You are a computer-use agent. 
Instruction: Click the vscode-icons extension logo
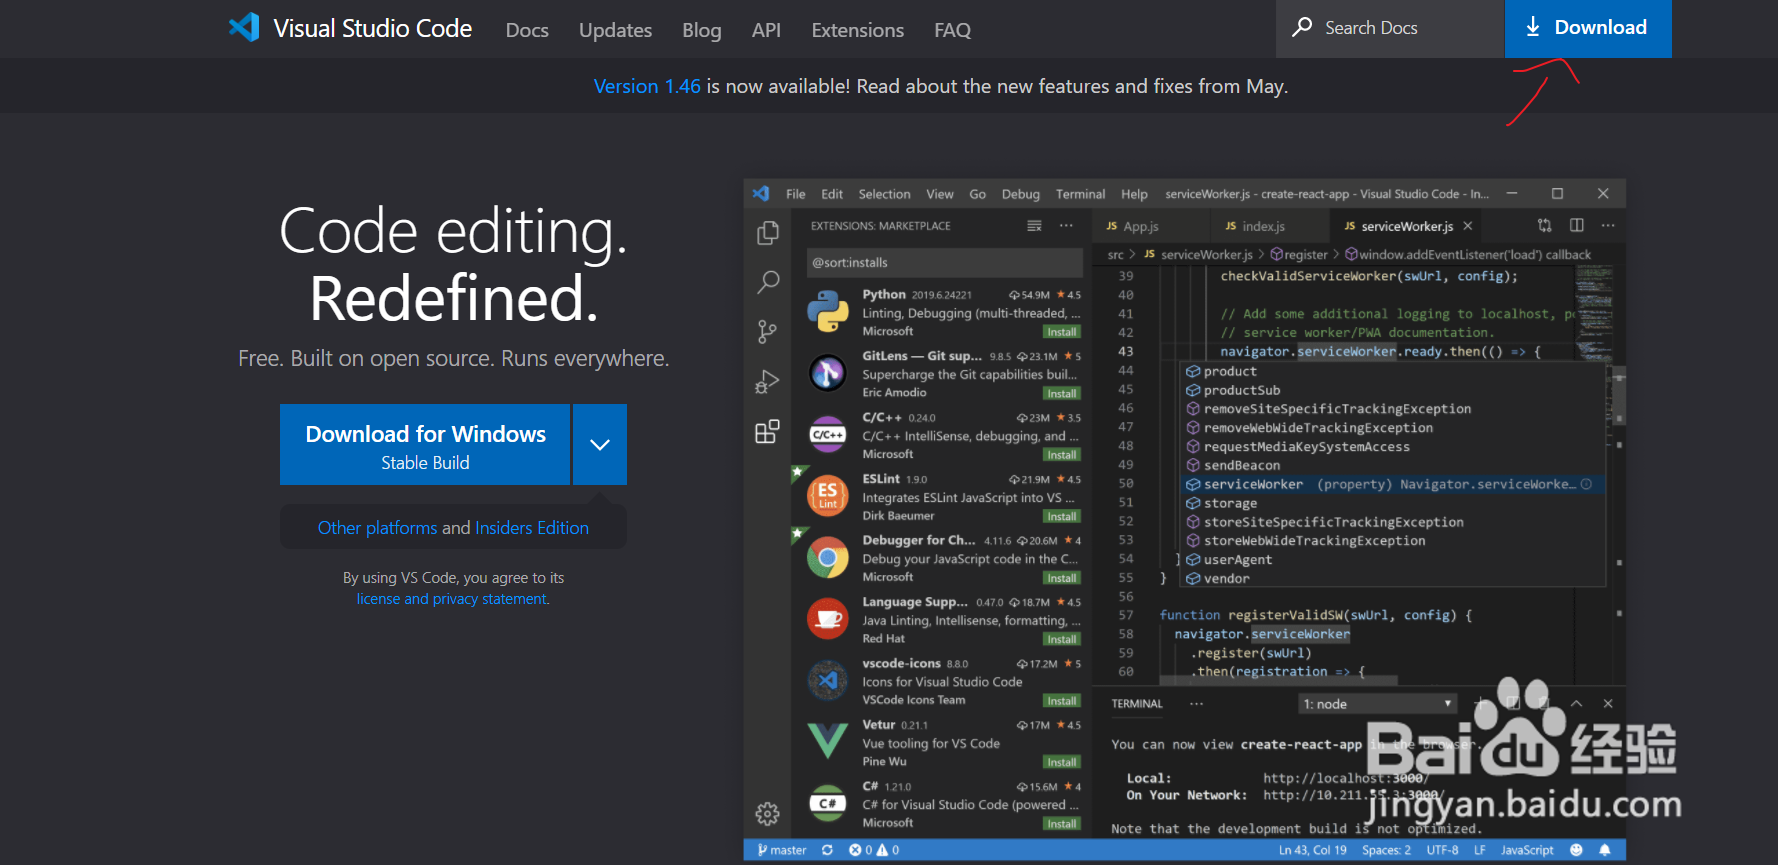[828, 681]
